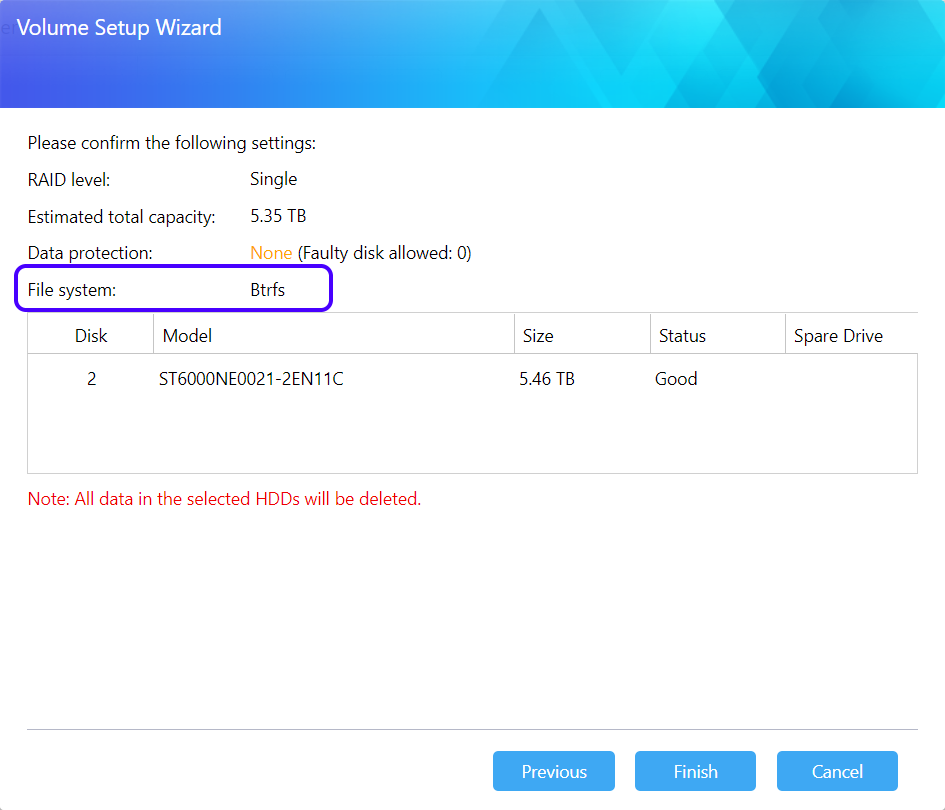Image resolution: width=945 pixels, height=810 pixels.
Task: Click the Volume Setup Wizard title
Action: click(119, 27)
